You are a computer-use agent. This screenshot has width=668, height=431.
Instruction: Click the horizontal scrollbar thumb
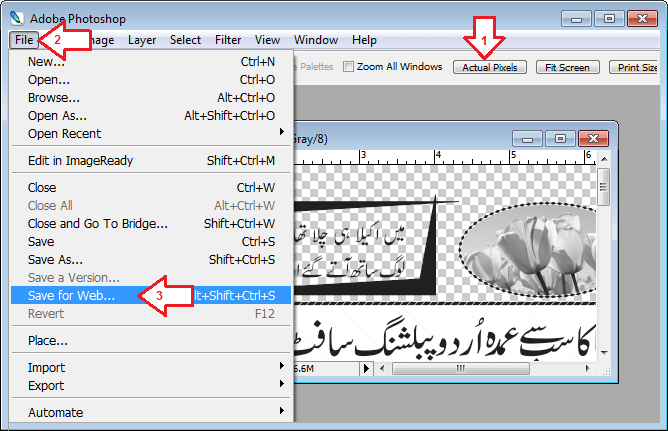pyautogui.click(x=461, y=368)
